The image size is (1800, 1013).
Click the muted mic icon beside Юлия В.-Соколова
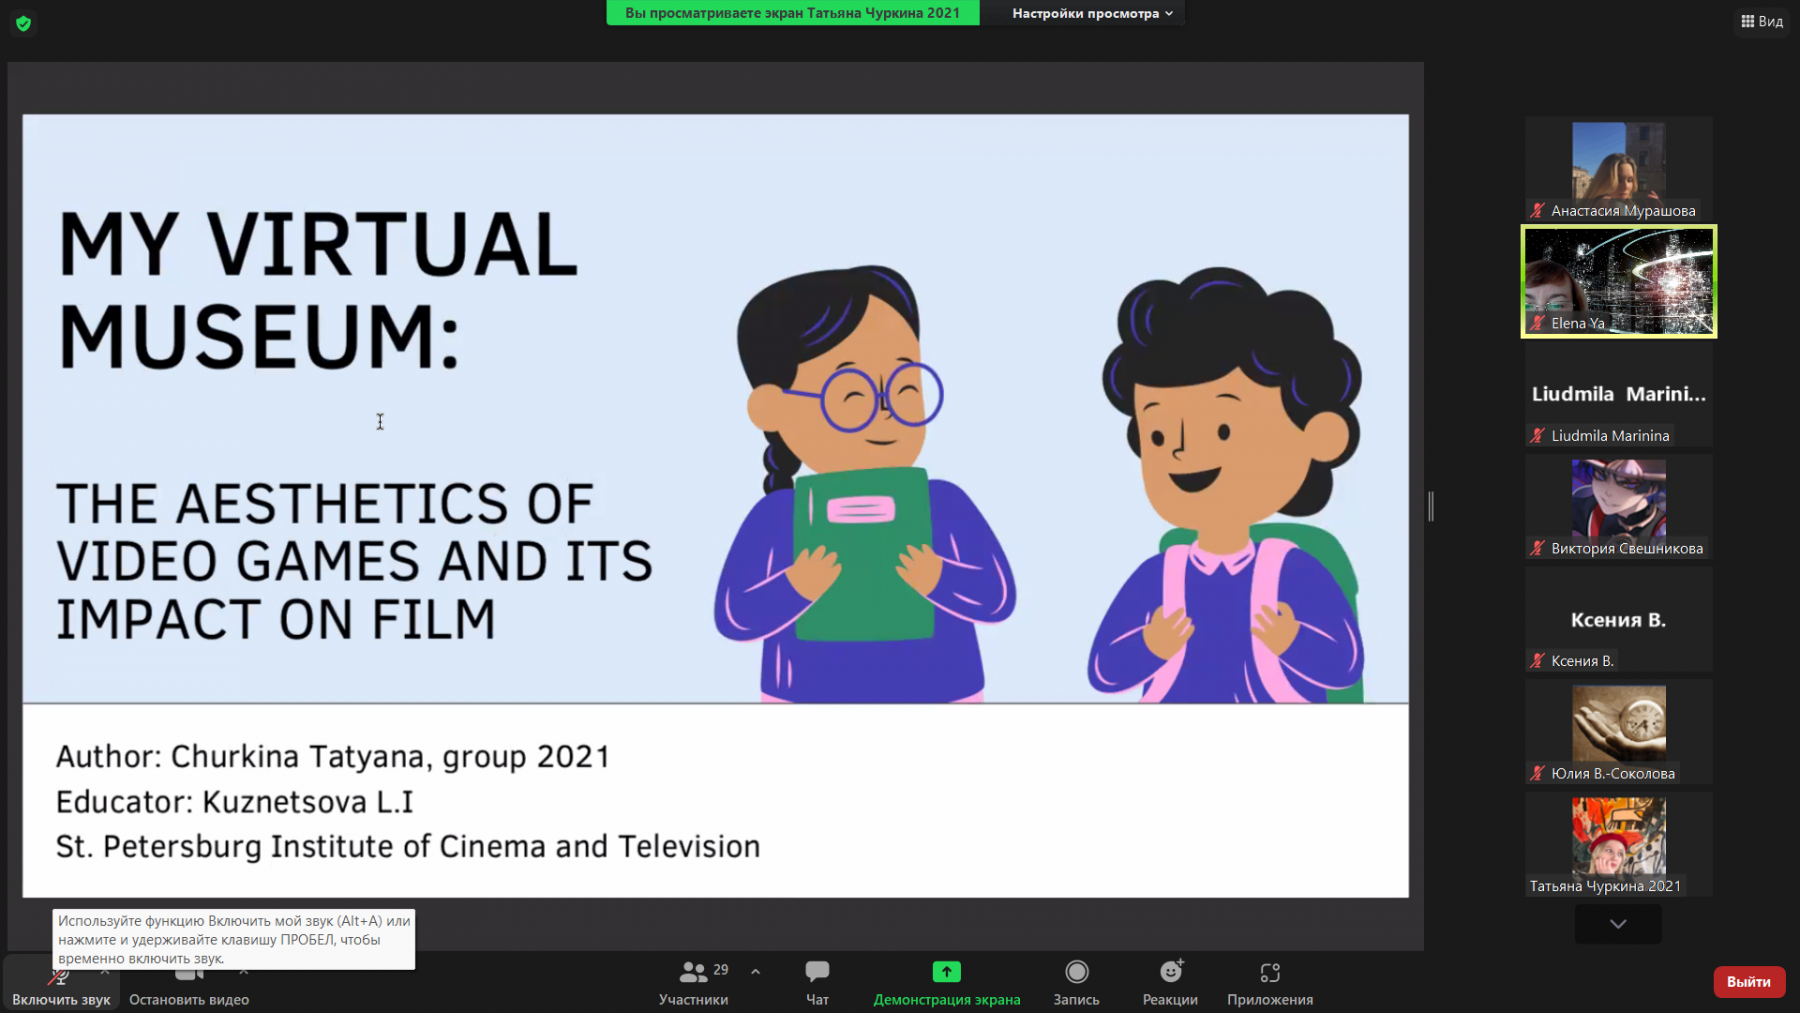click(x=1538, y=773)
